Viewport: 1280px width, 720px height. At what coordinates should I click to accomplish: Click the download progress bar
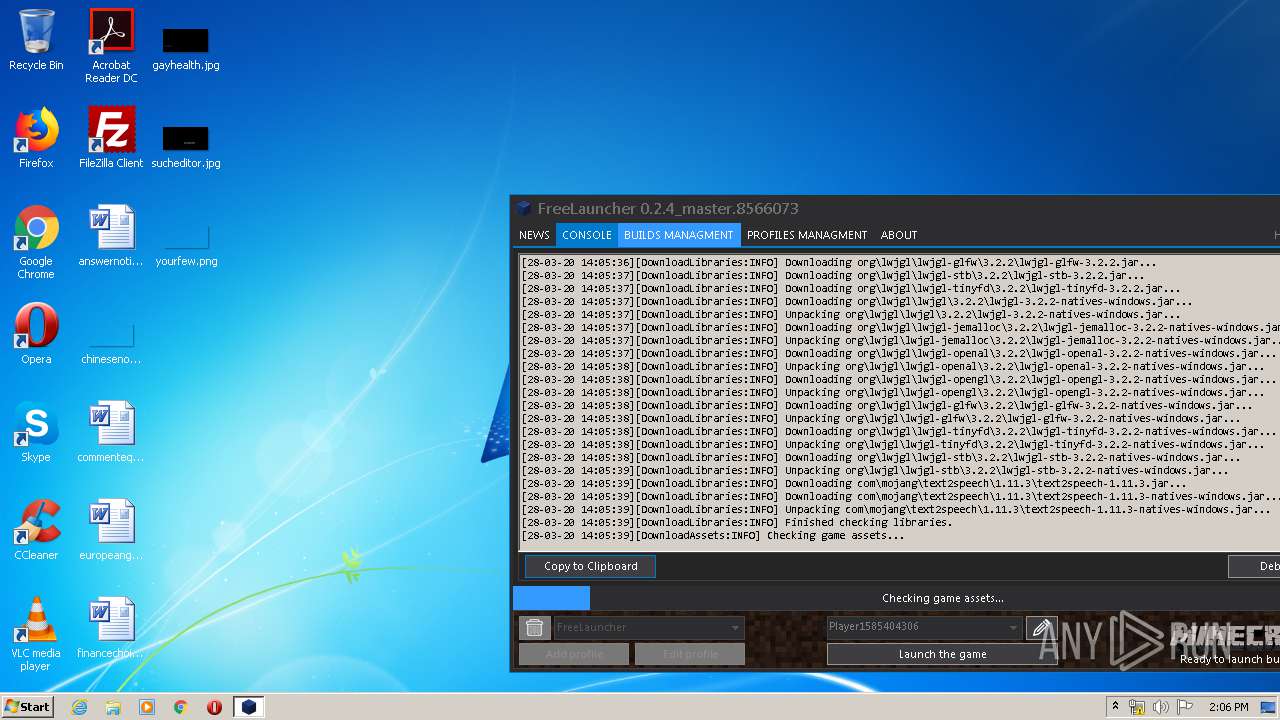[x=896, y=598]
